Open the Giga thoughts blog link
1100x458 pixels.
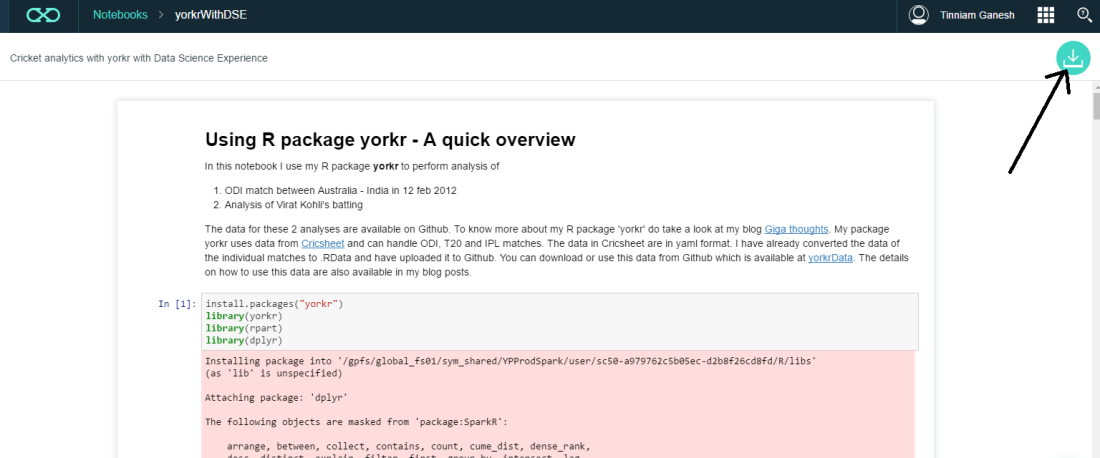coord(796,228)
